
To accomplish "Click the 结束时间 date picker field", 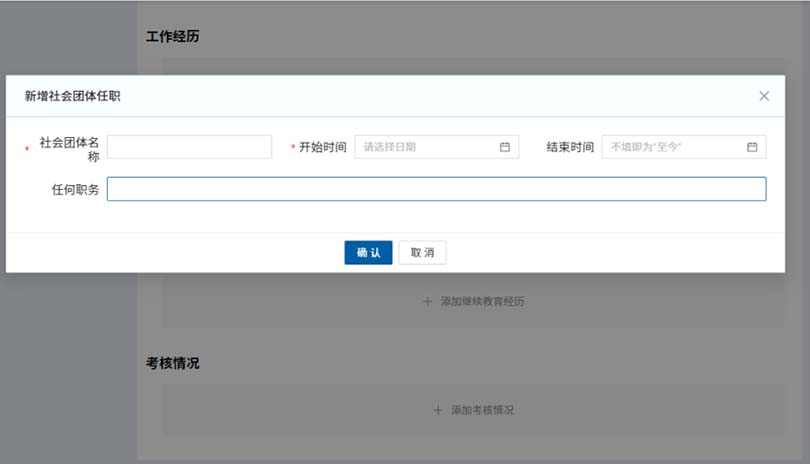I will (x=675, y=147).
